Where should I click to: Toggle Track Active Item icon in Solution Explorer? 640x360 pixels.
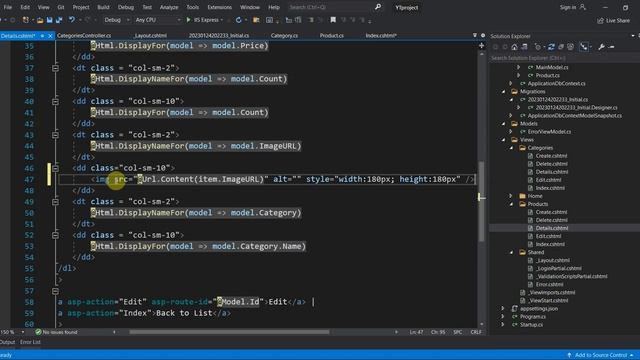pos(584,47)
